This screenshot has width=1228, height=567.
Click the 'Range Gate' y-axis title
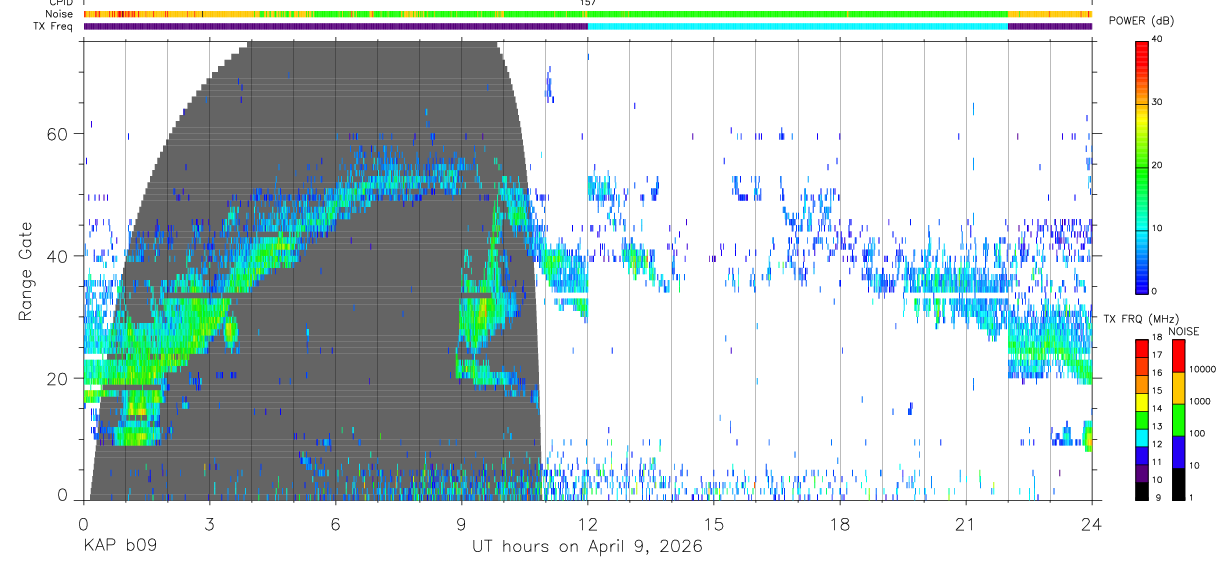pyautogui.click(x=25, y=271)
